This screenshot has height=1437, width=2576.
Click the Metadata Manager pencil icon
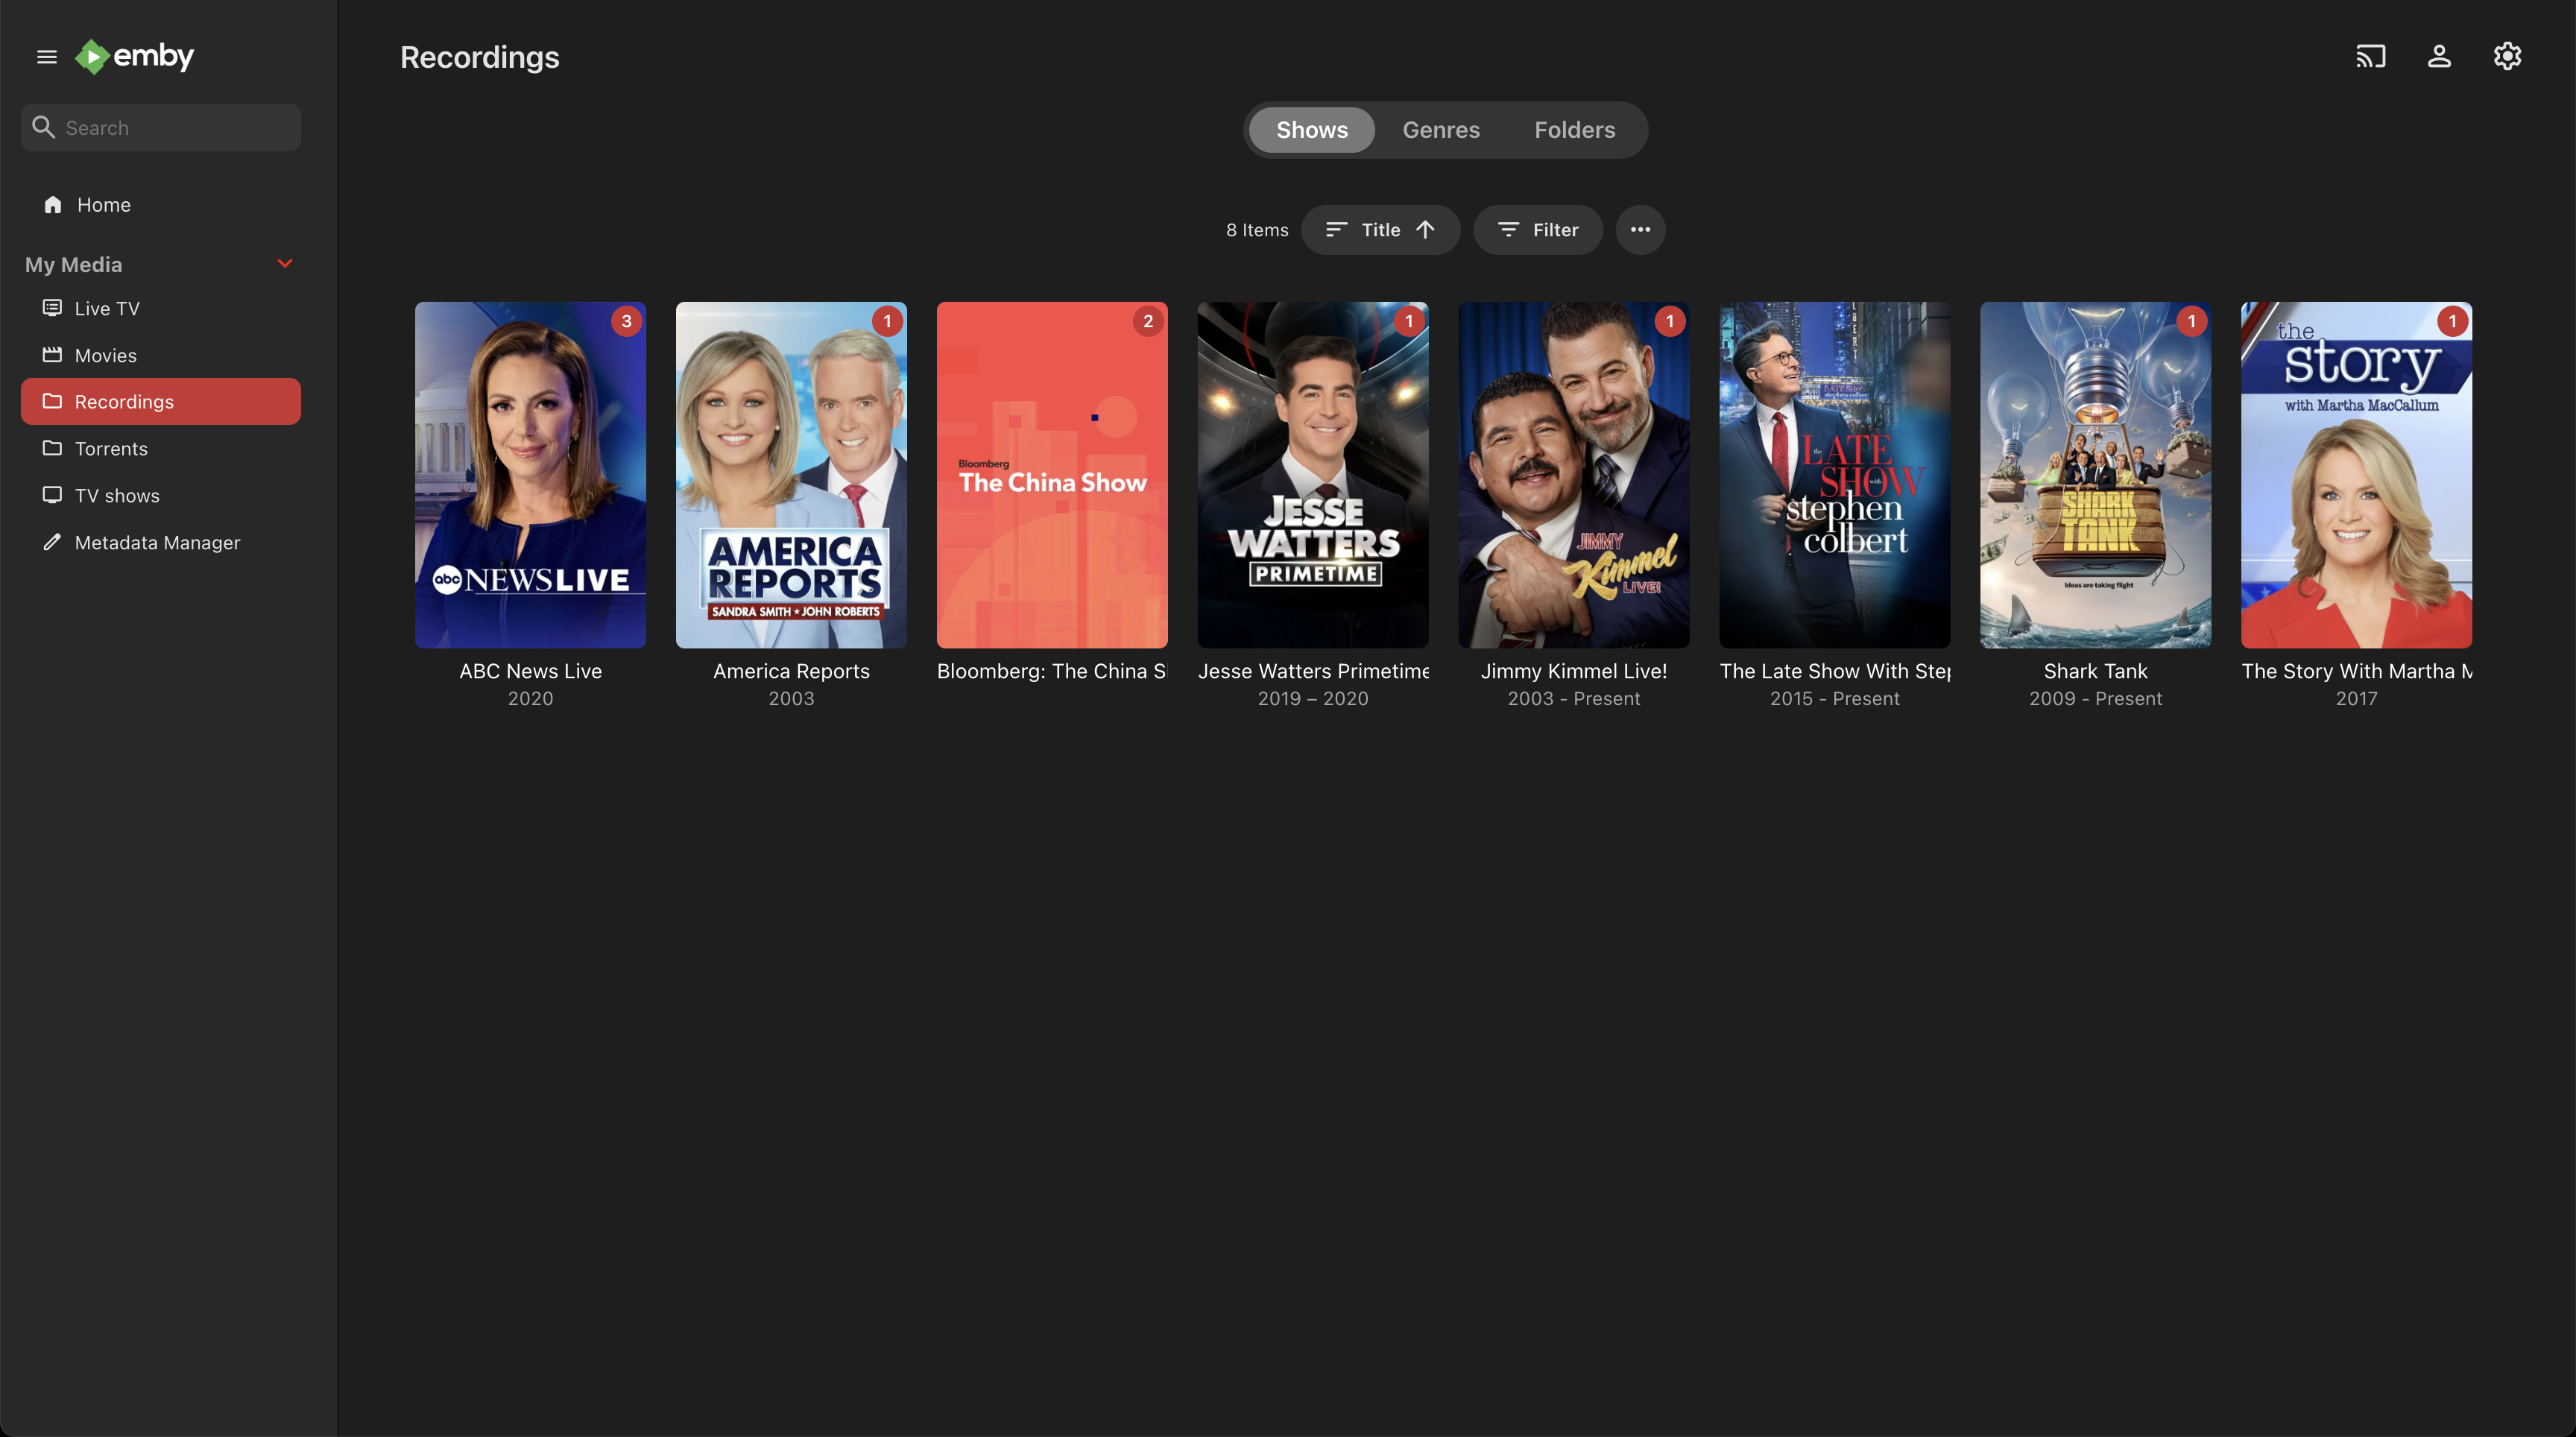coord(52,542)
